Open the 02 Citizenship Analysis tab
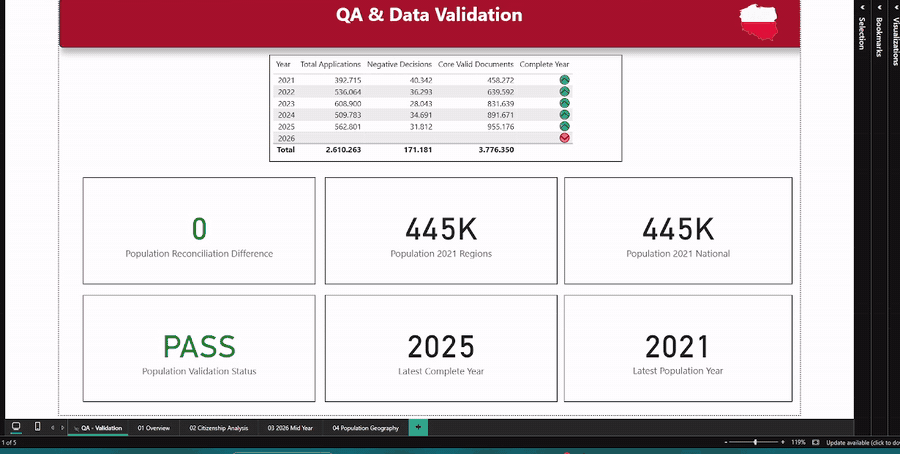Screen dimensions: 900x454 219,428
